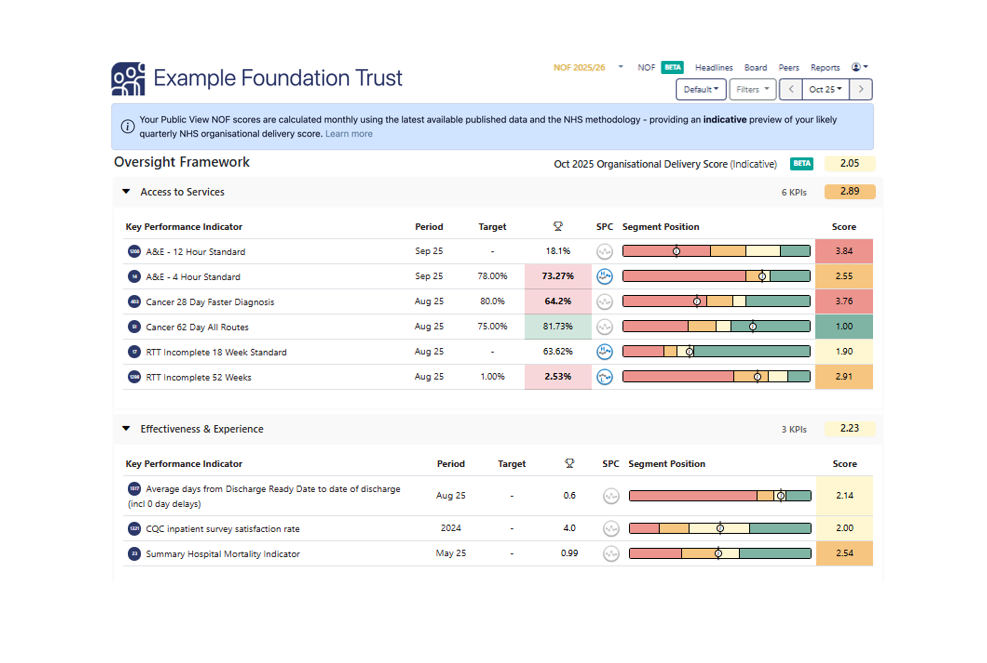Screen dimensions: 987x663
Task: Open the Headlines menu item
Action: 714,68
